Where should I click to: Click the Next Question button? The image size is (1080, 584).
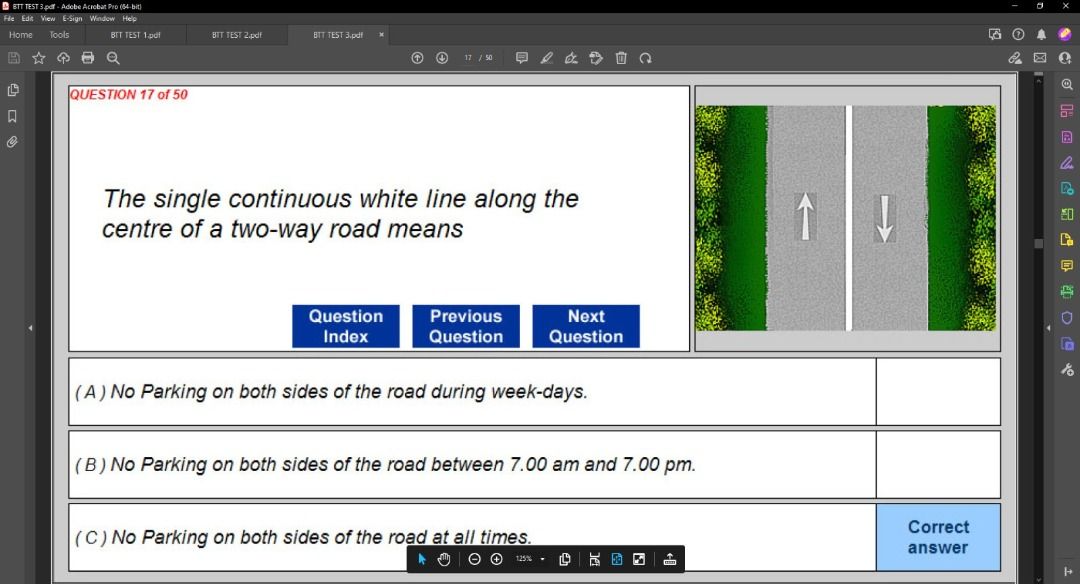(585, 326)
